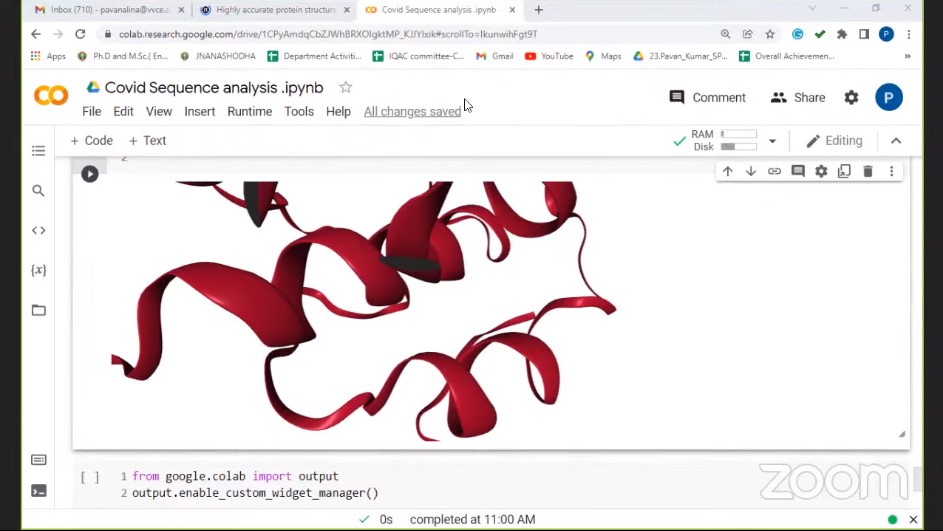
Task: Add a comment to the cell
Action: 798,171
